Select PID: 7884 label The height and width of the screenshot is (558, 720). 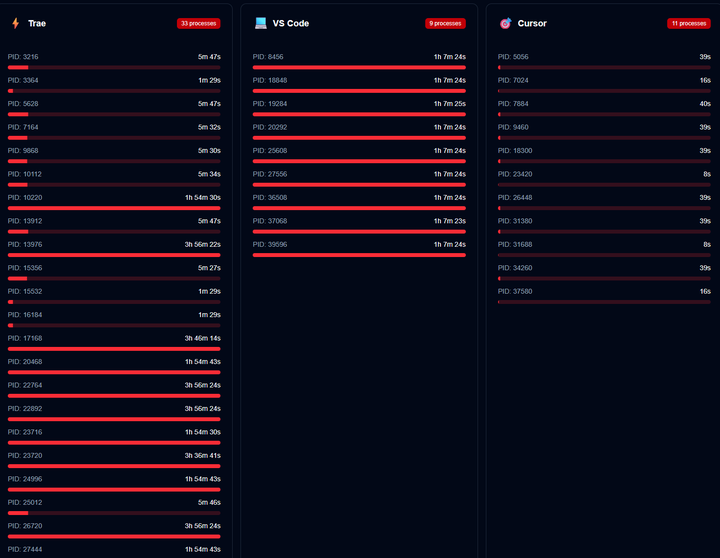click(x=513, y=104)
